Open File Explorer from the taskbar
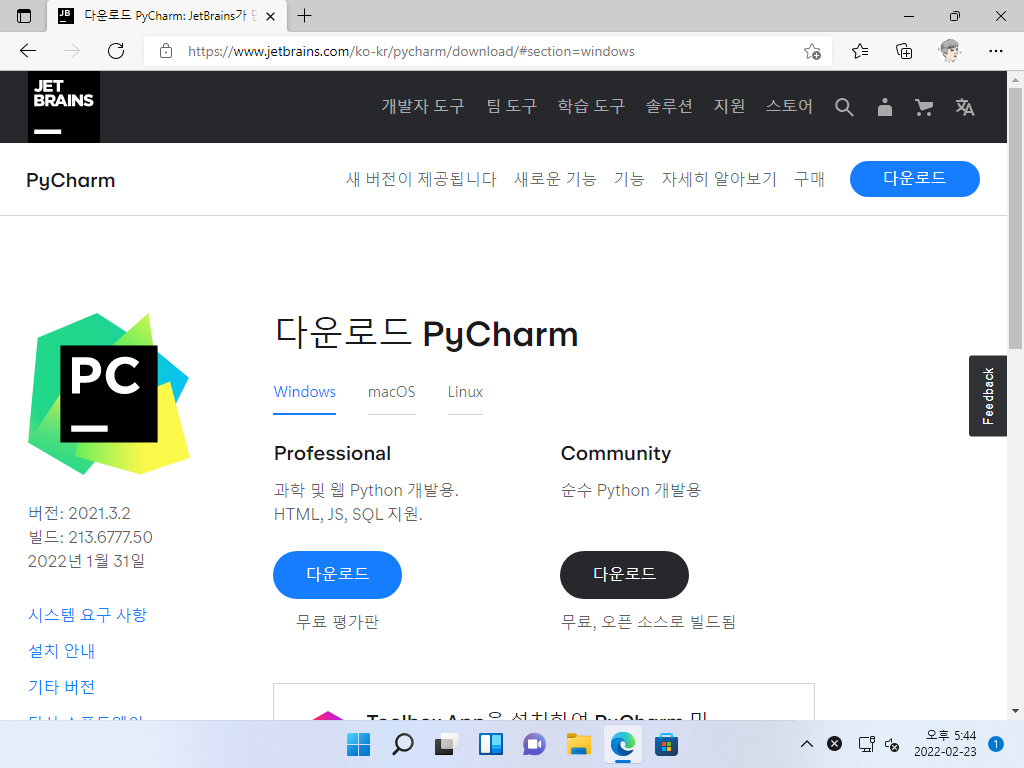1024x768 pixels. pos(579,744)
